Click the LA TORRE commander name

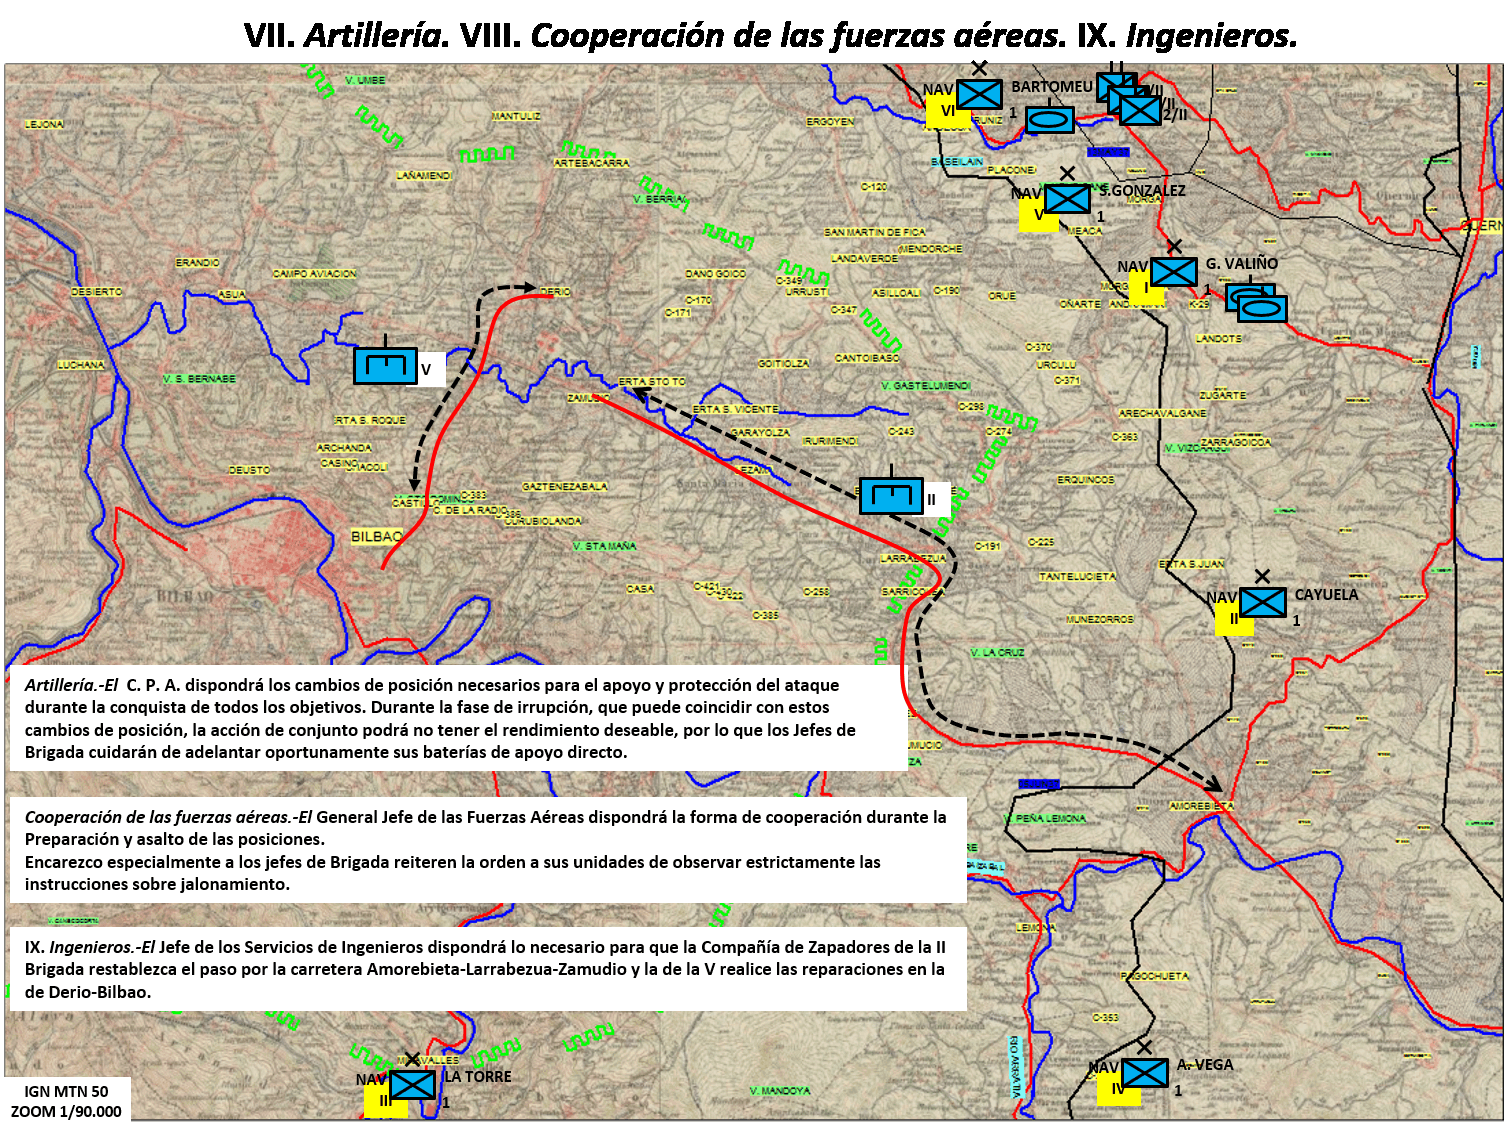(x=478, y=1077)
